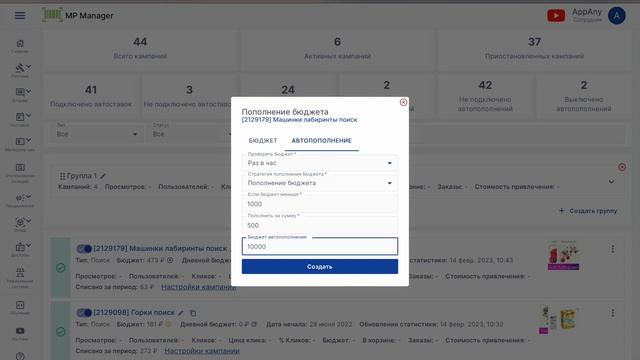Click green status icon of Горки поиск

point(60,331)
